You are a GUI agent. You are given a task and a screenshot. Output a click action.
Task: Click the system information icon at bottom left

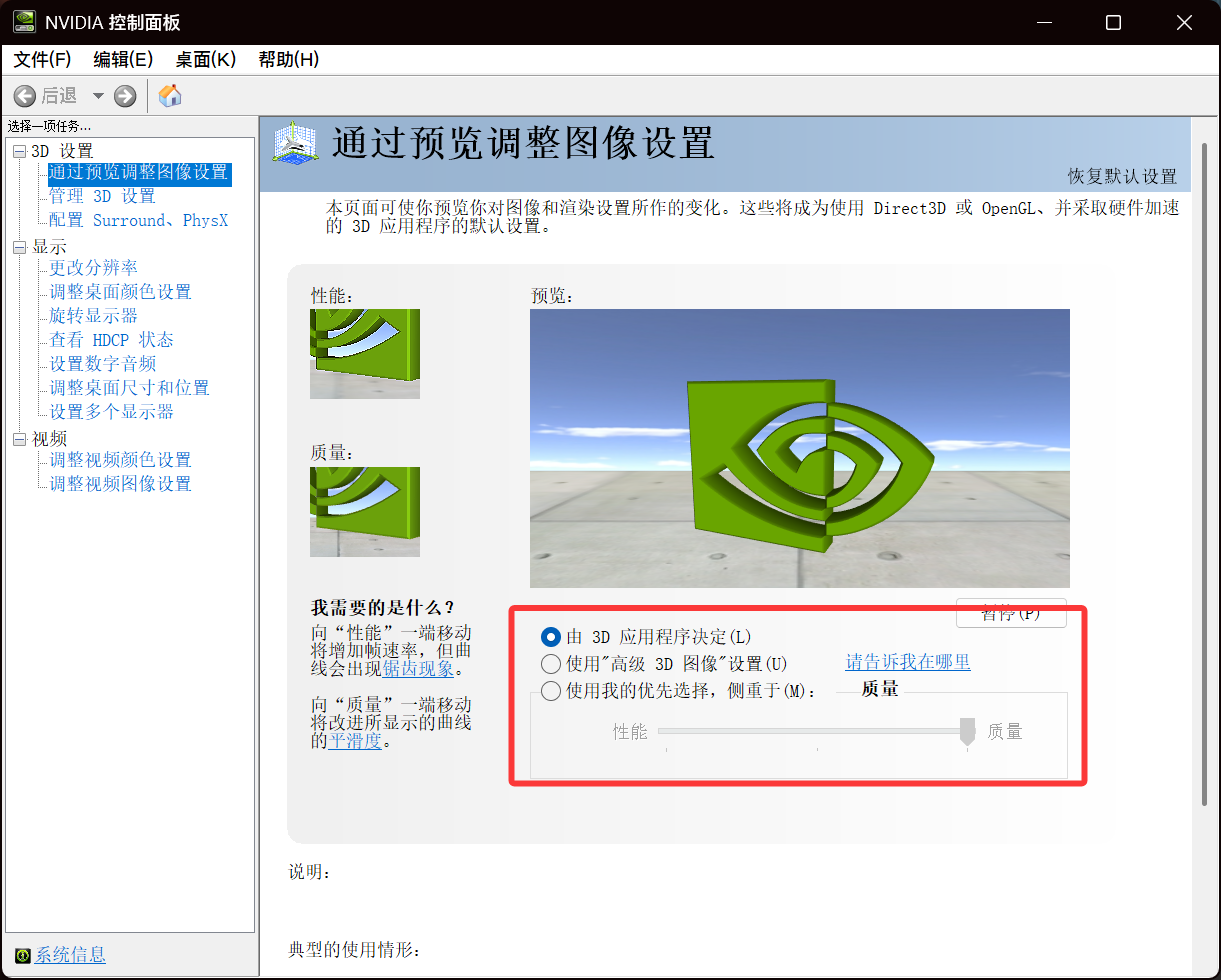pos(23,955)
